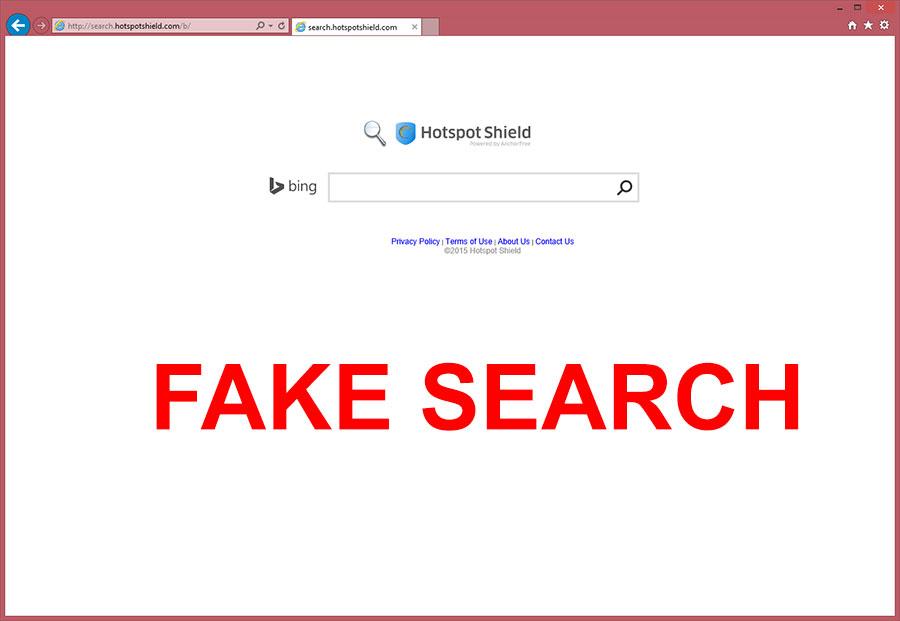Open a new blank tab
The height and width of the screenshot is (621, 900).
pyautogui.click(x=430, y=27)
